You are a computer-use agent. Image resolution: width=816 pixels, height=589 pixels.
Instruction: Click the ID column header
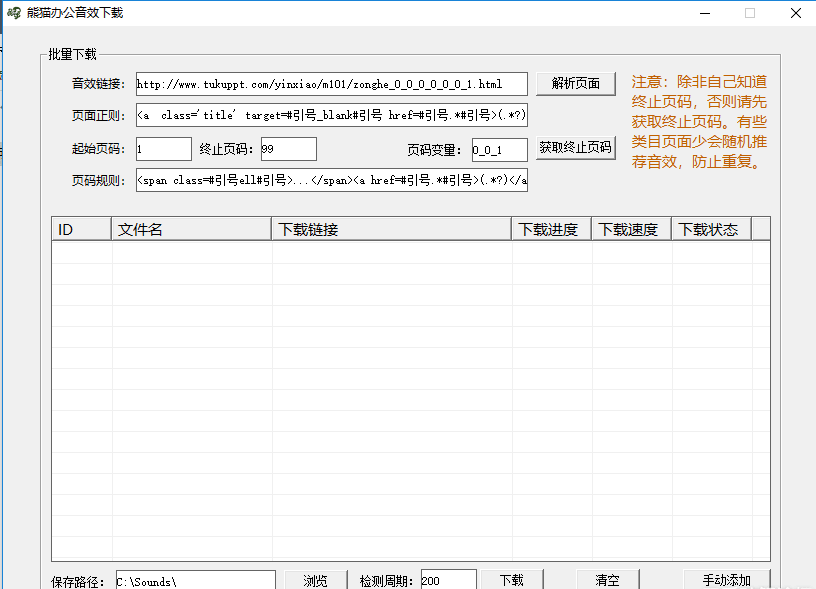coord(82,229)
